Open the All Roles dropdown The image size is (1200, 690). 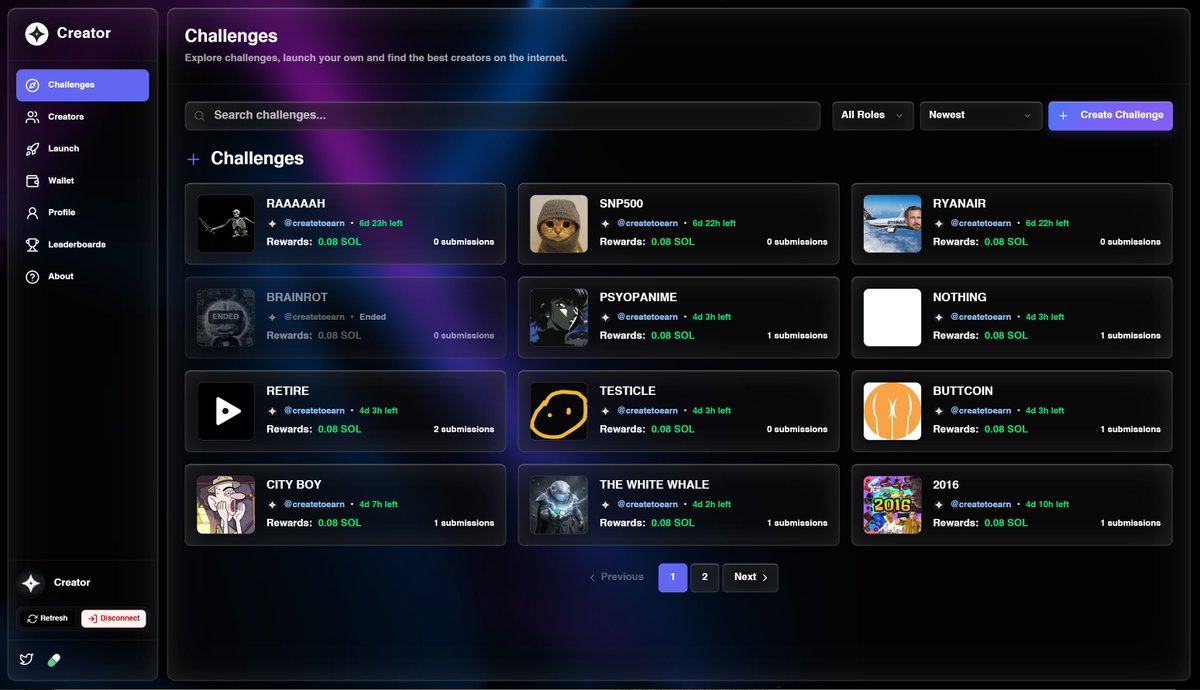(x=871, y=115)
